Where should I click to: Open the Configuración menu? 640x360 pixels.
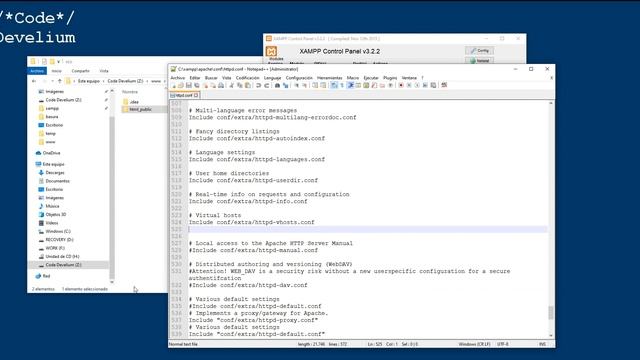[299, 78]
